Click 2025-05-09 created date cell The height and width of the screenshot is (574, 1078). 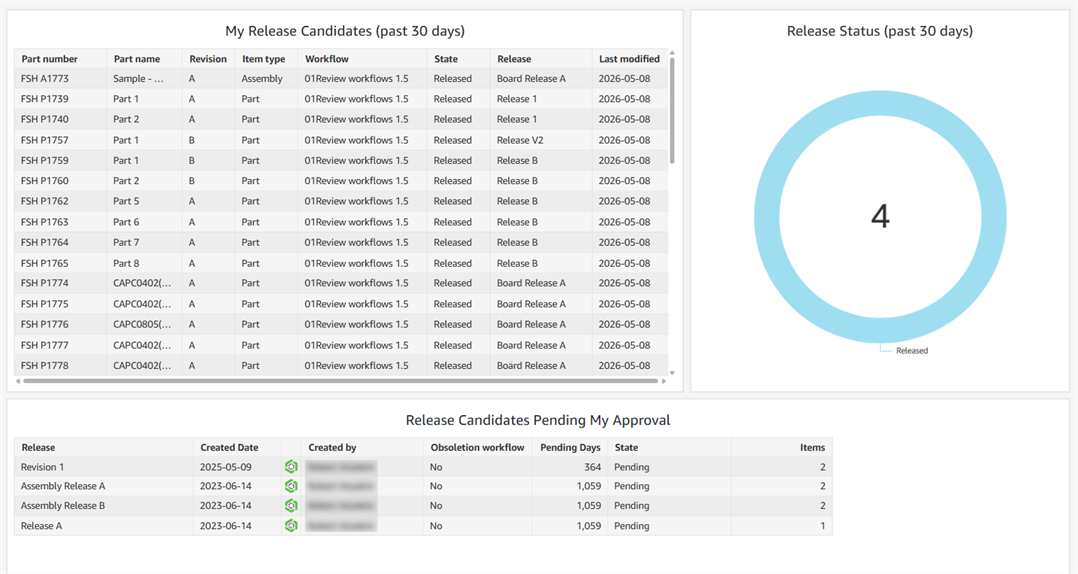pyautogui.click(x=226, y=467)
